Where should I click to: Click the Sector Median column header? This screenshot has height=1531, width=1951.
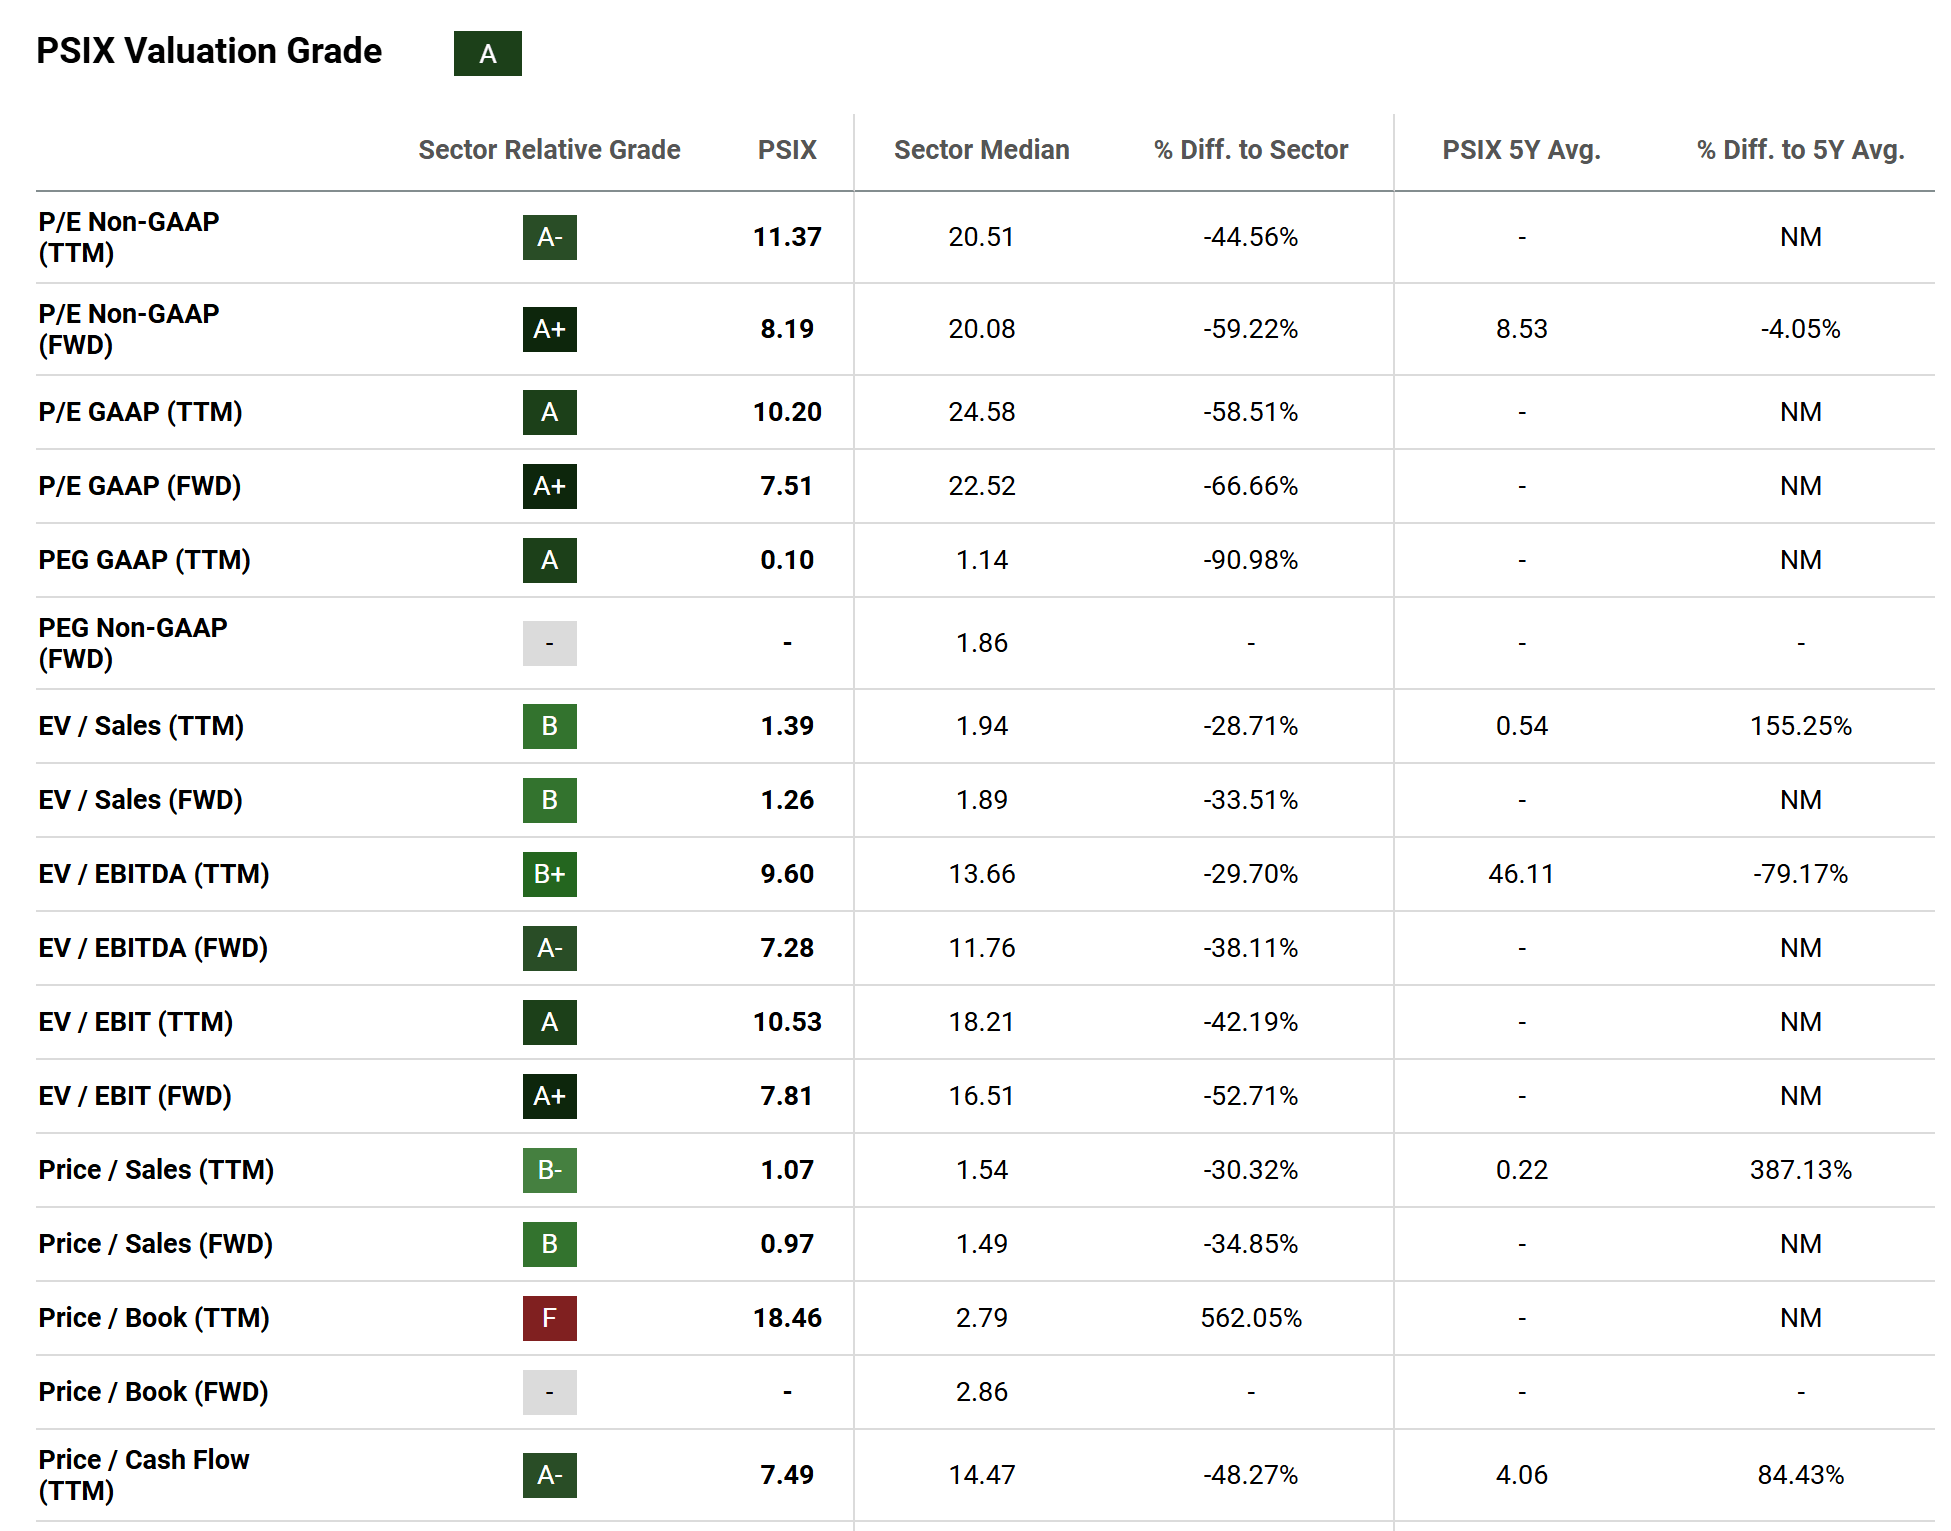click(x=981, y=150)
